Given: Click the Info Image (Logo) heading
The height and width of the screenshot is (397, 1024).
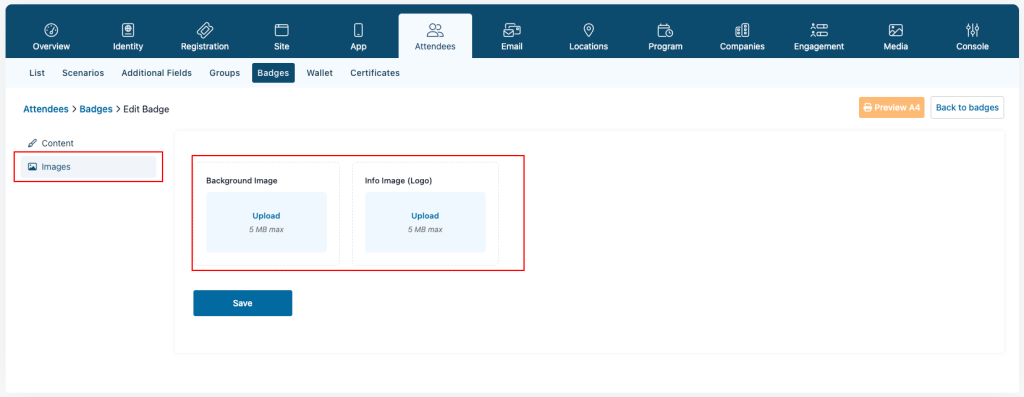Looking at the screenshot, I should pos(398,180).
